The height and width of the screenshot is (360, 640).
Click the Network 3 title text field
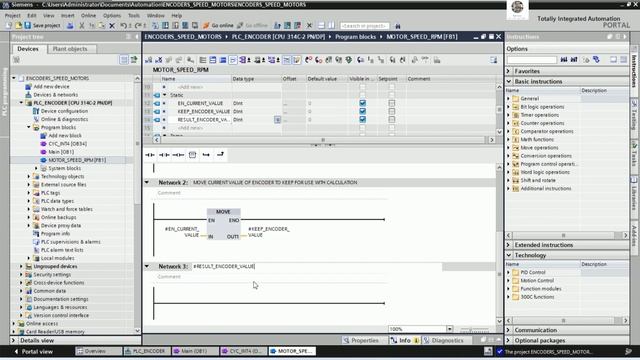tap(317, 266)
